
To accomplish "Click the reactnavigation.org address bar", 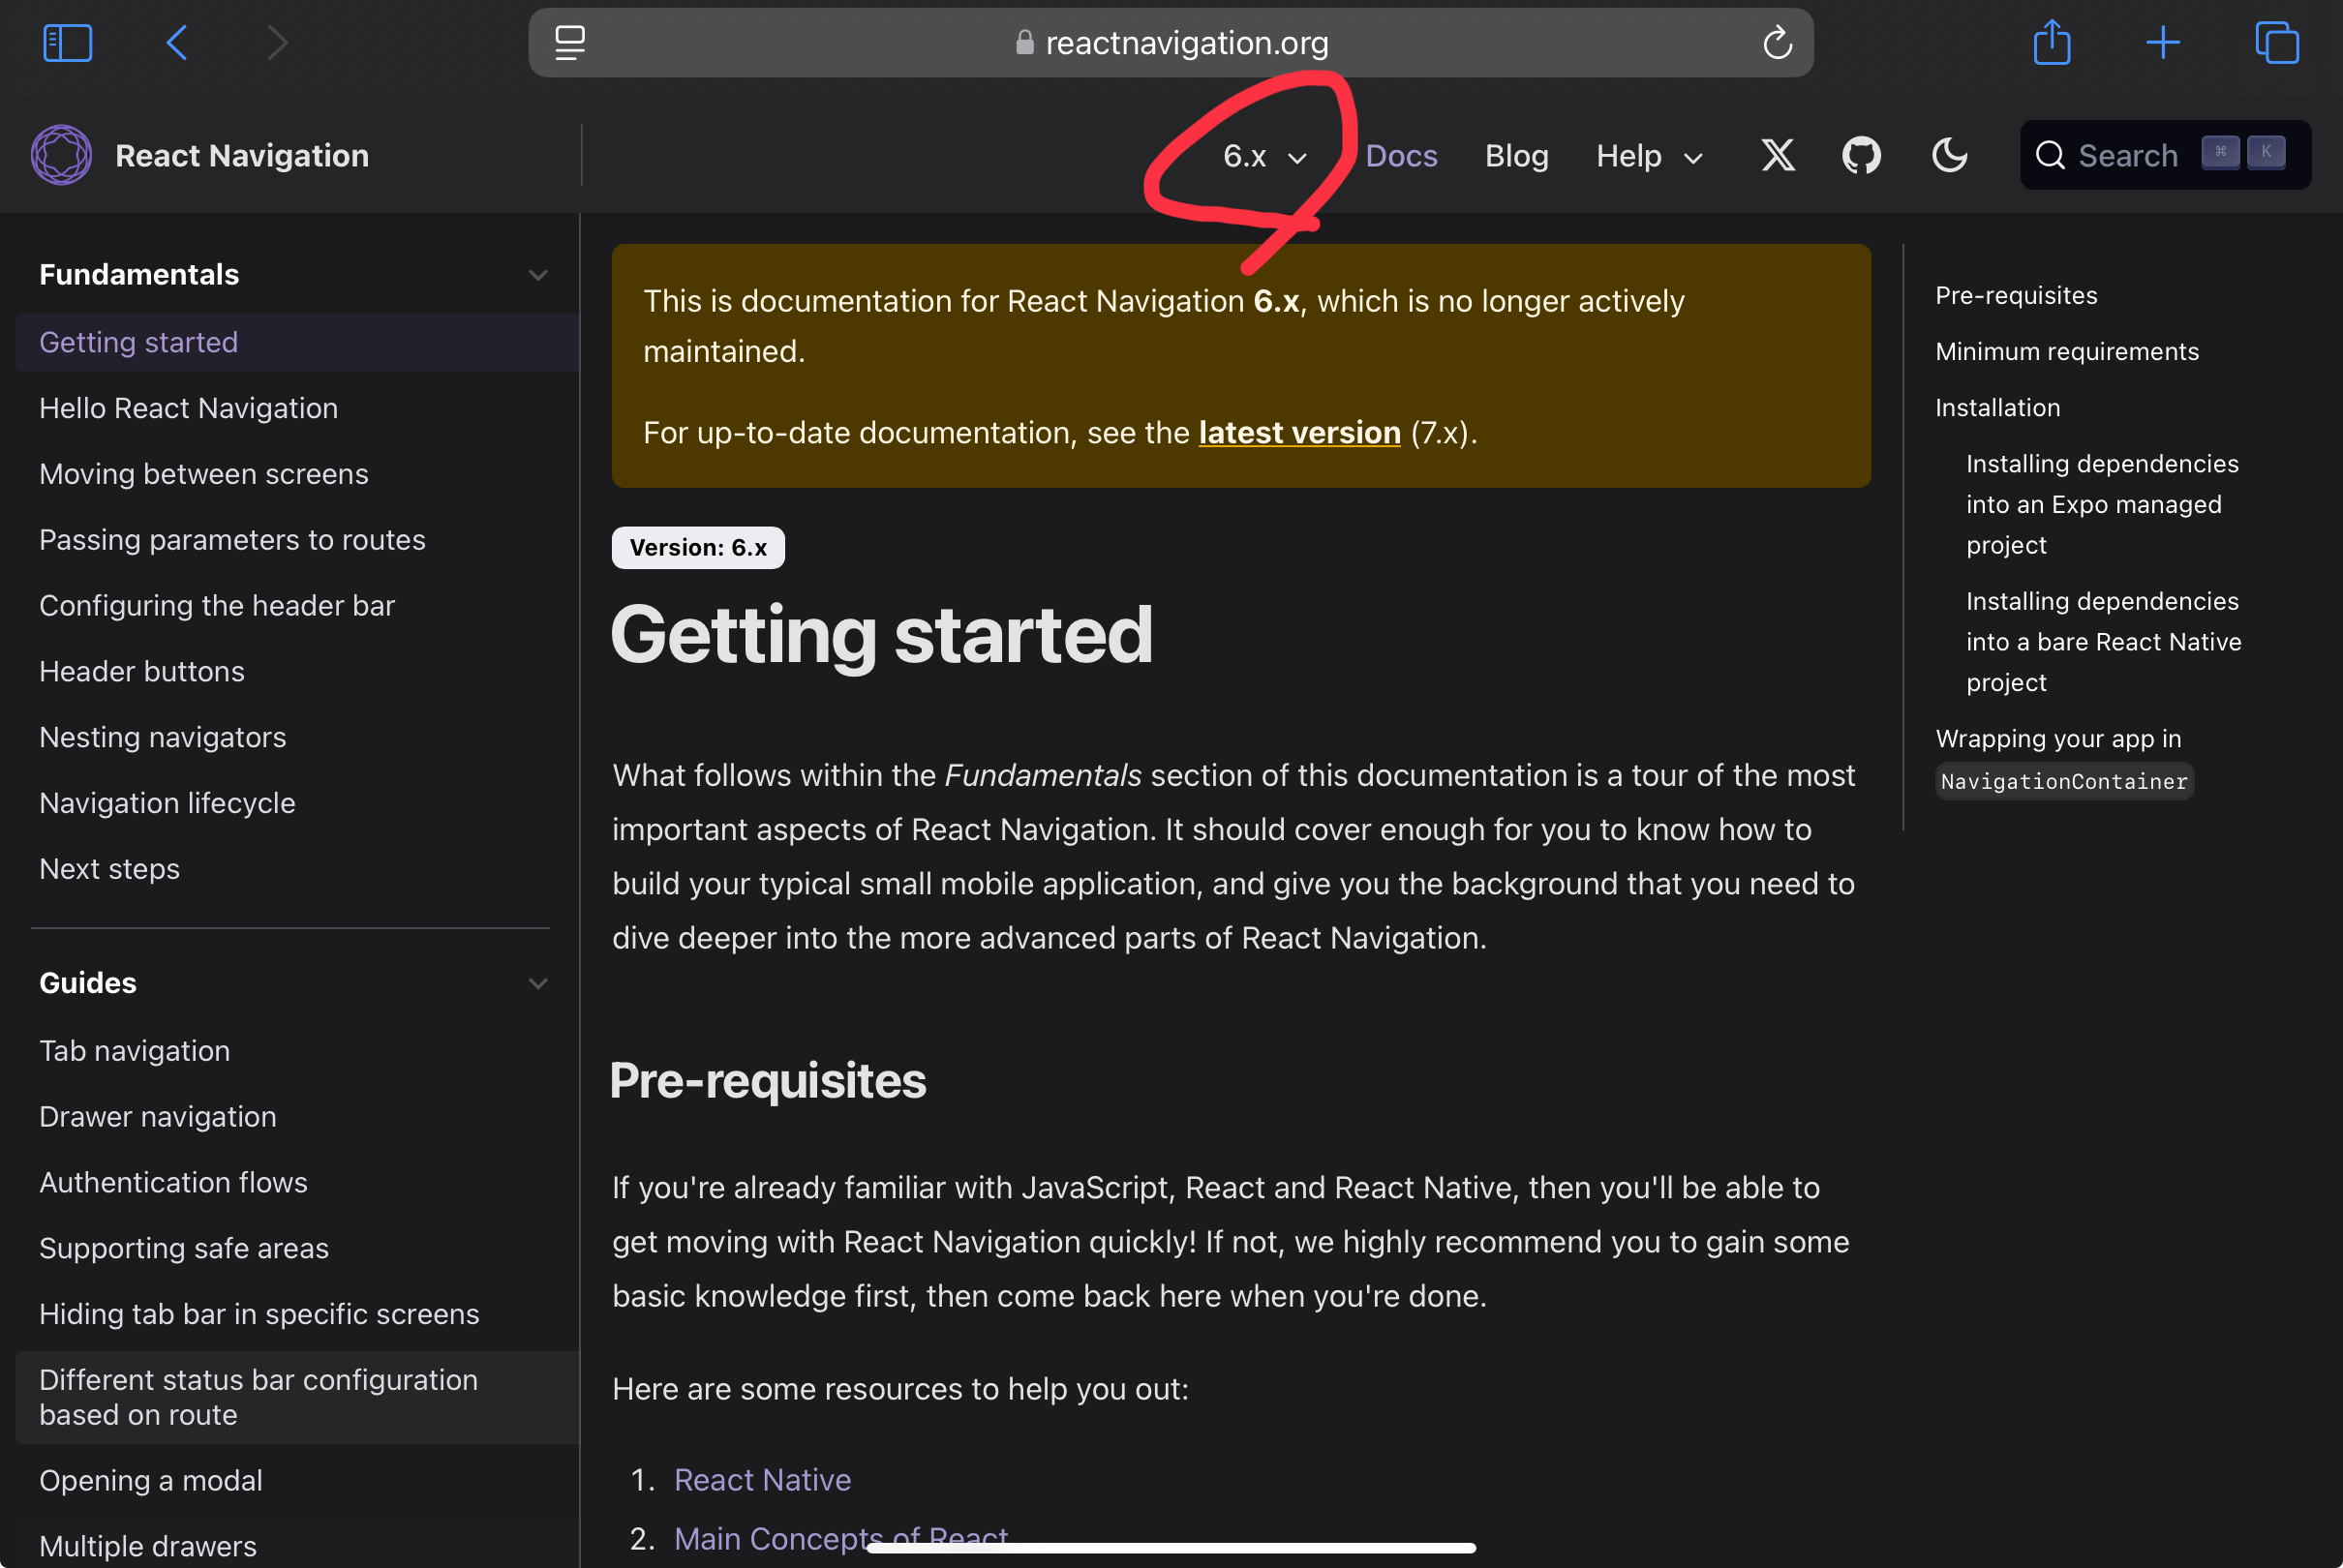I will [1170, 43].
